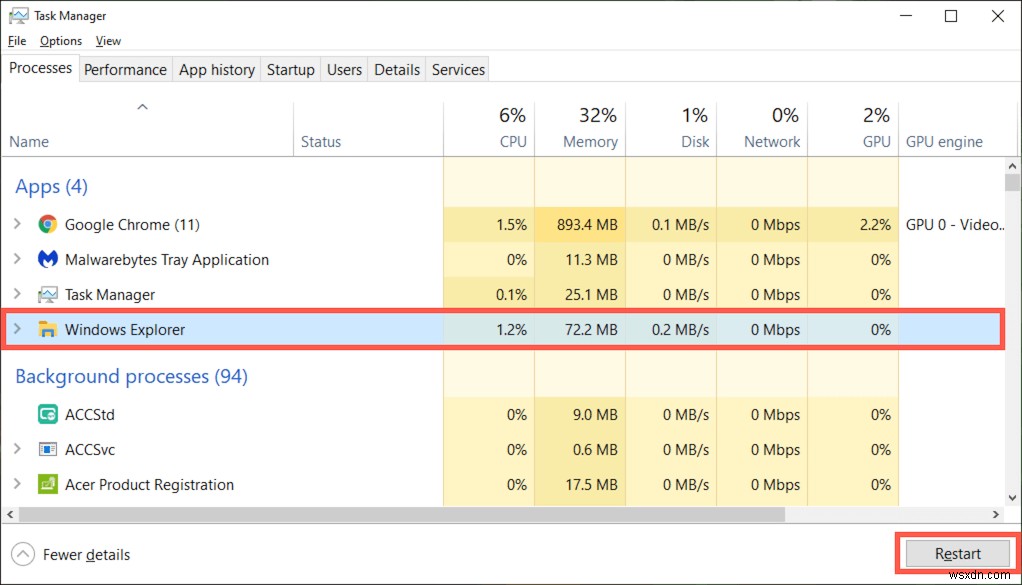Image resolution: width=1022 pixels, height=585 pixels.
Task: Expand the Google Chrome process group
Action: click(18, 224)
